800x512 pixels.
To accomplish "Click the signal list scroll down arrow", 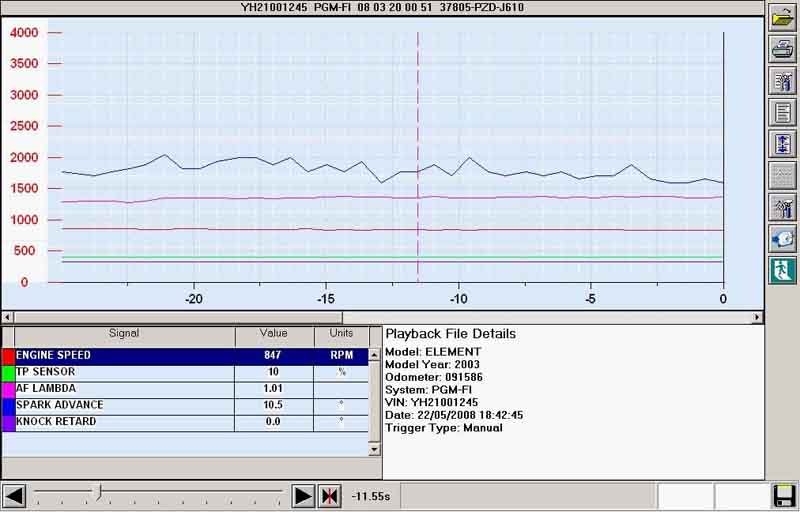I will pos(375,450).
